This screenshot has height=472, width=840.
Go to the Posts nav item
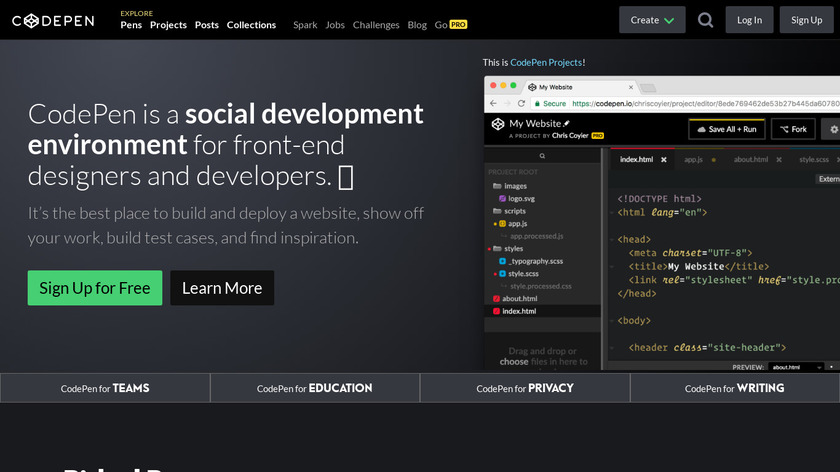coord(207,25)
